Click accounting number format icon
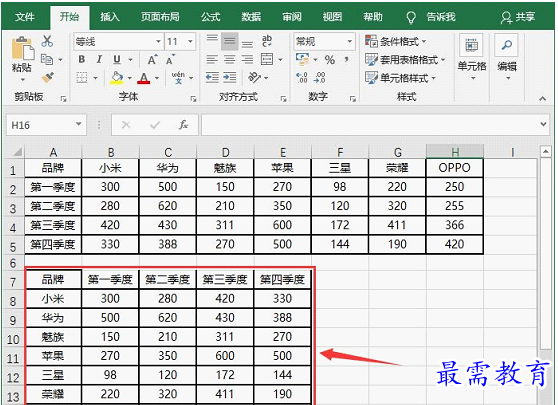This screenshot has height=405, width=558. [x=302, y=59]
